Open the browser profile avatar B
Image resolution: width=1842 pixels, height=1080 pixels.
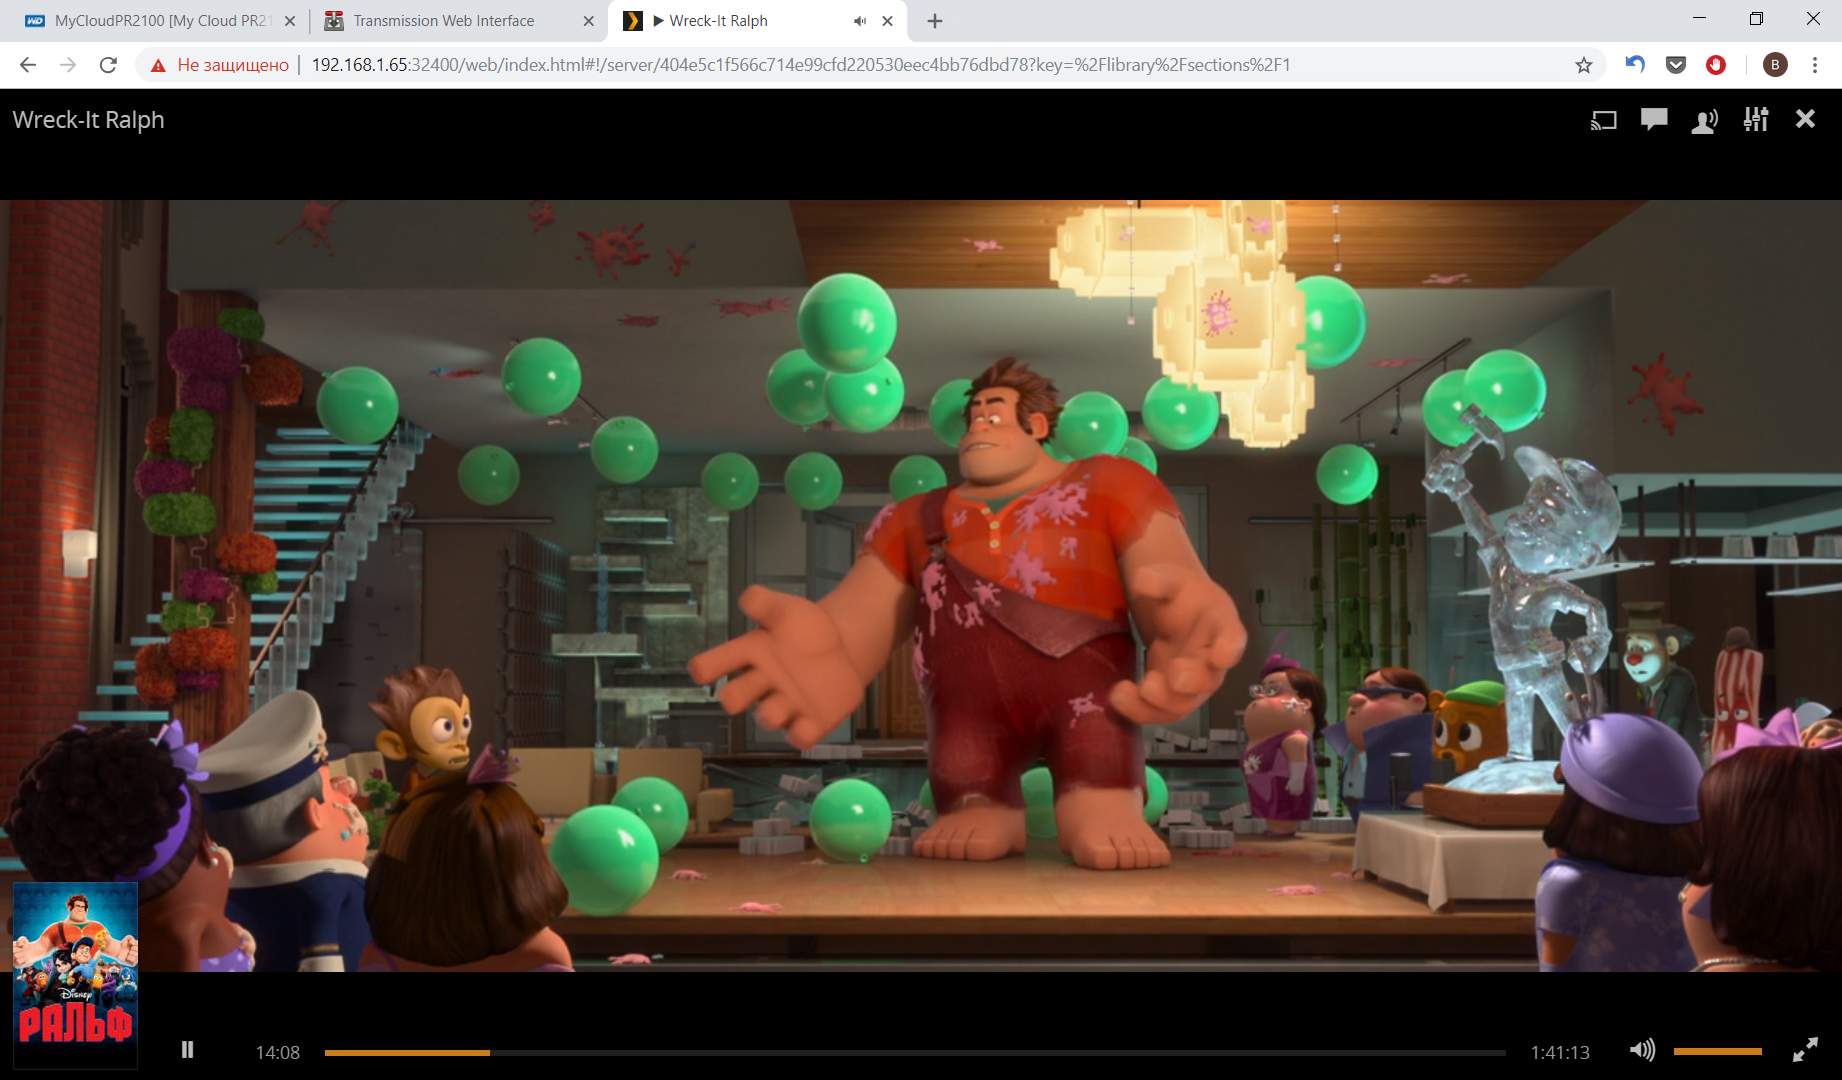point(1775,65)
